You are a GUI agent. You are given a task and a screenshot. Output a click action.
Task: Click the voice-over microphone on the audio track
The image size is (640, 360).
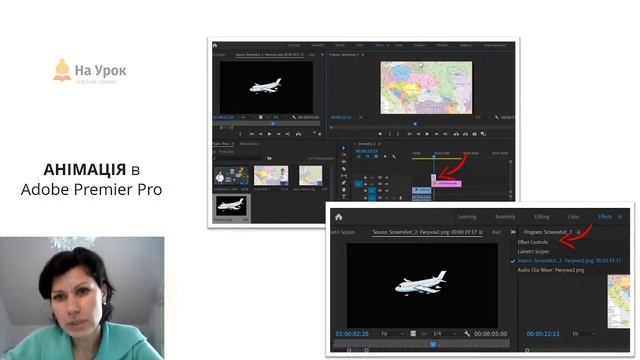click(x=400, y=198)
